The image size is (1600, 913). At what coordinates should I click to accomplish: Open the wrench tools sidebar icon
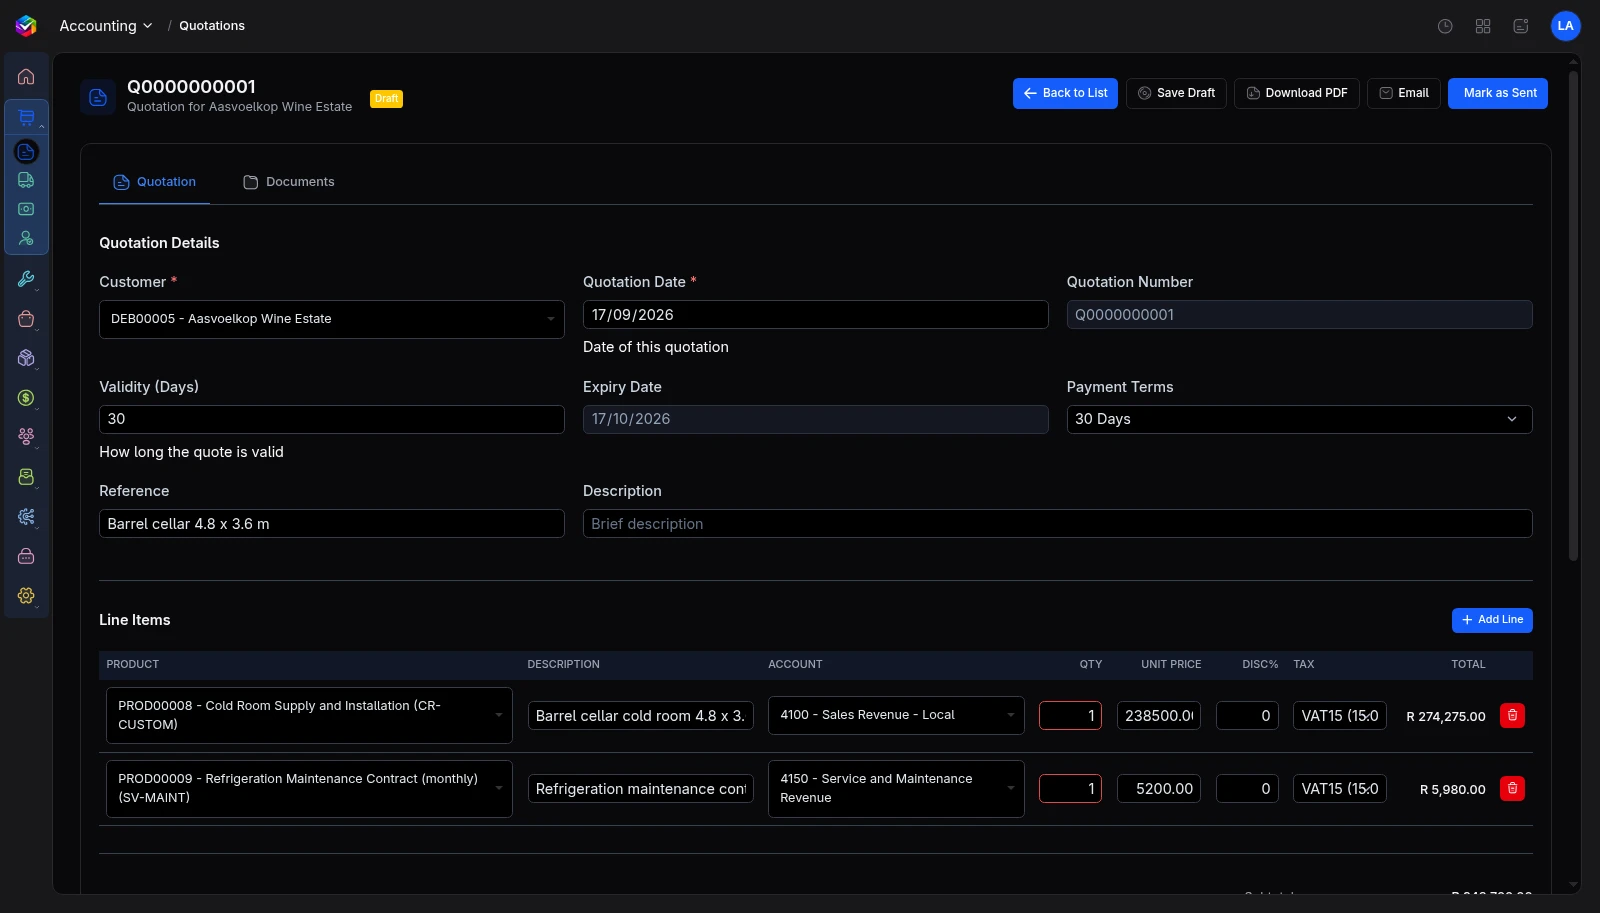pyautogui.click(x=26, y=279)
